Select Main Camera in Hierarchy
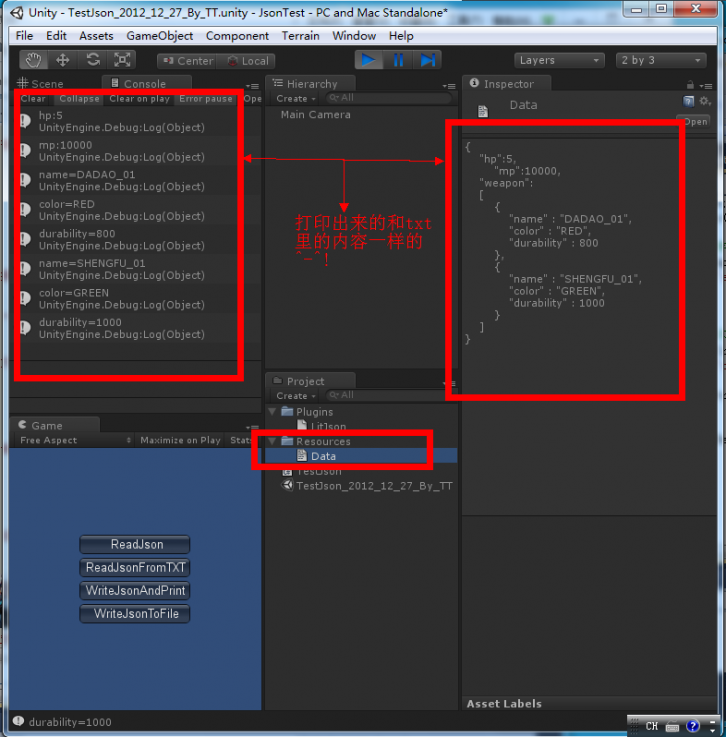Screen dimensions: 726x737 [315, 115]
